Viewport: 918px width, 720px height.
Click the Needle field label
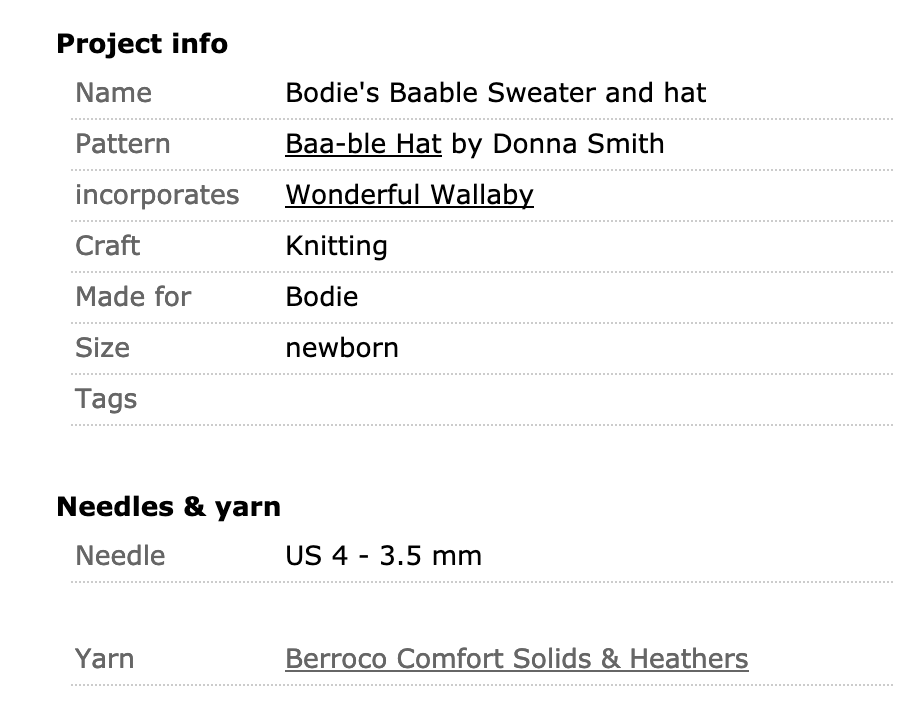coord(120,555)
